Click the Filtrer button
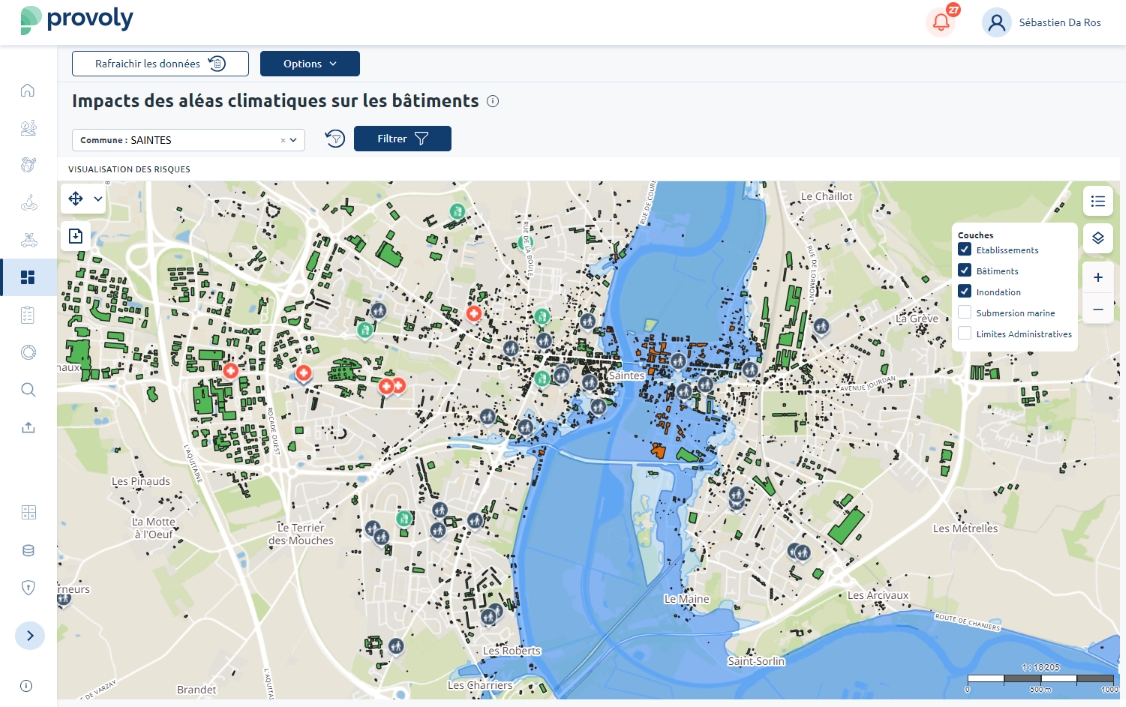Viewport: 1126px width, 707px height. (x=402, y=139)
